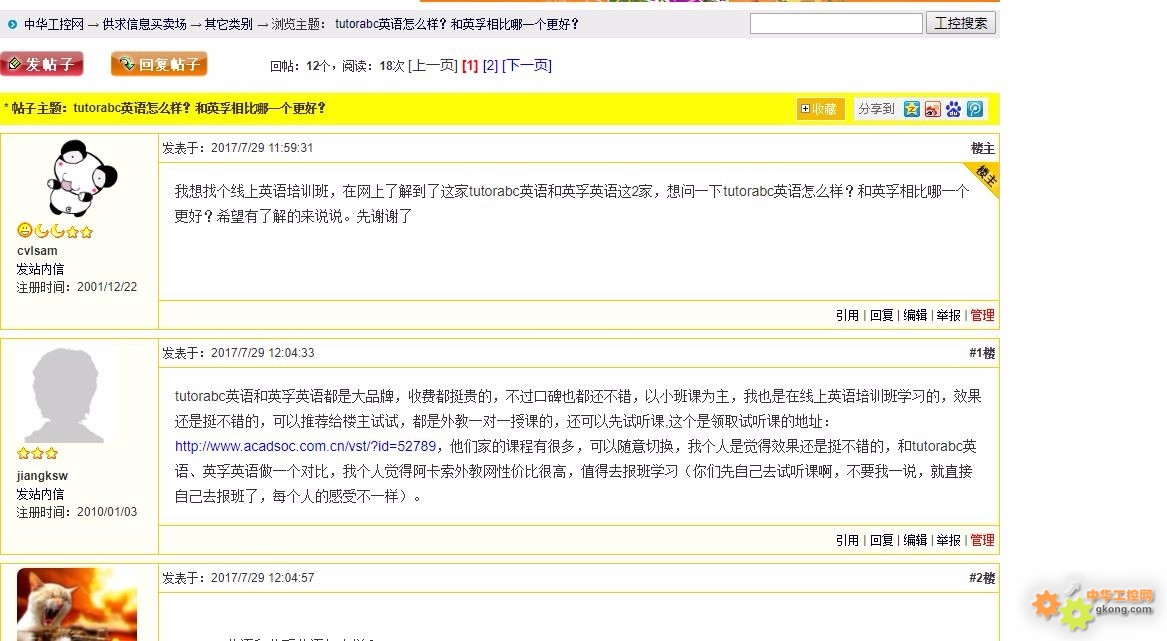Click the 回复帖子 reply post button
1167x641 pixels.
(x=159, y=64)
